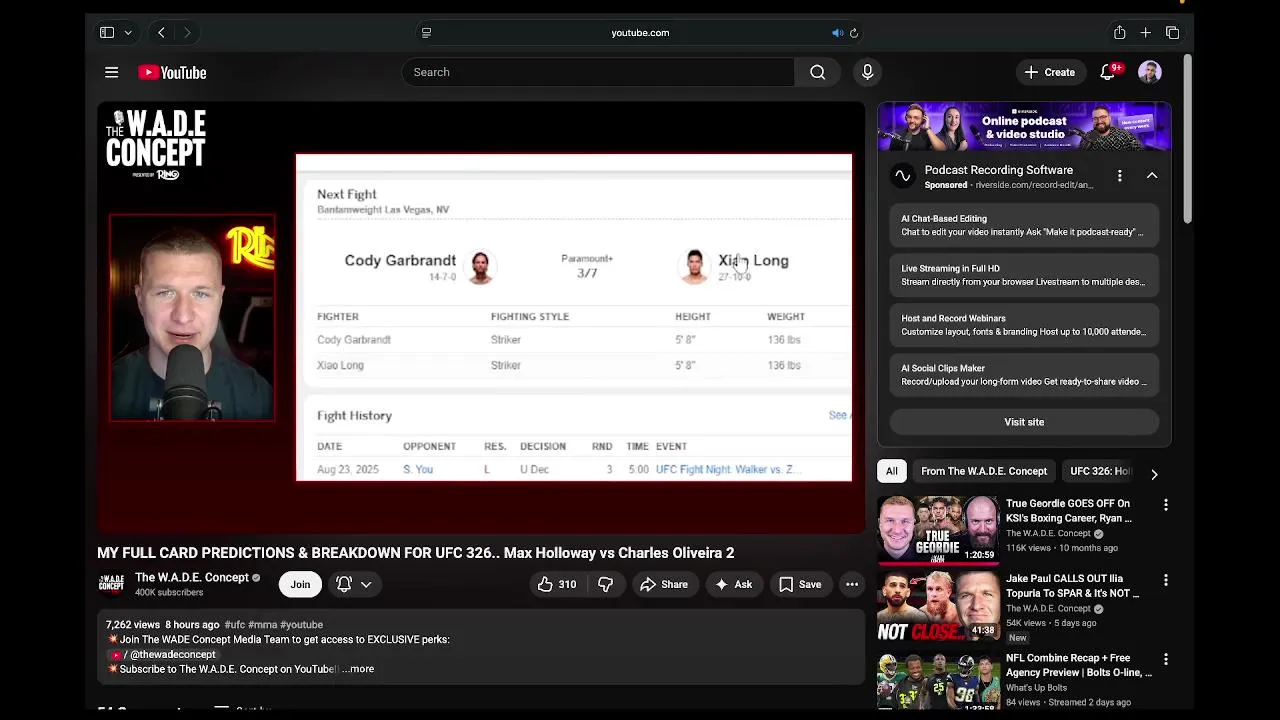
Task: Open the YouTube guide hamburger menu
Action: coord(112,72)
